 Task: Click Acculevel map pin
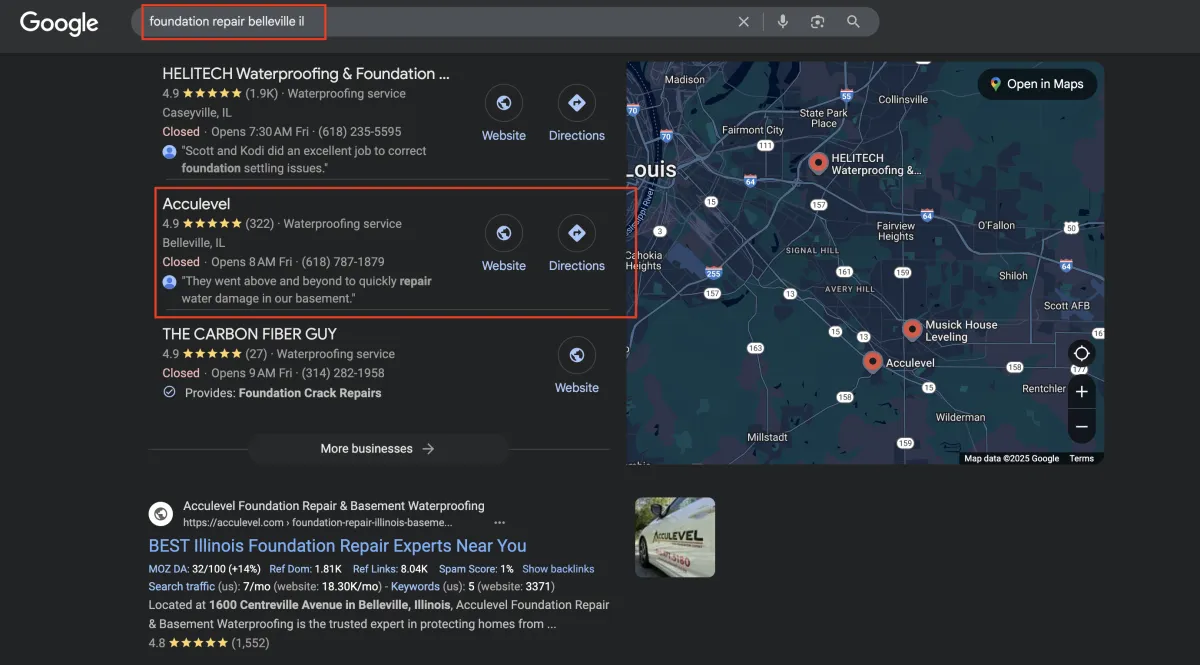point(872,362)
